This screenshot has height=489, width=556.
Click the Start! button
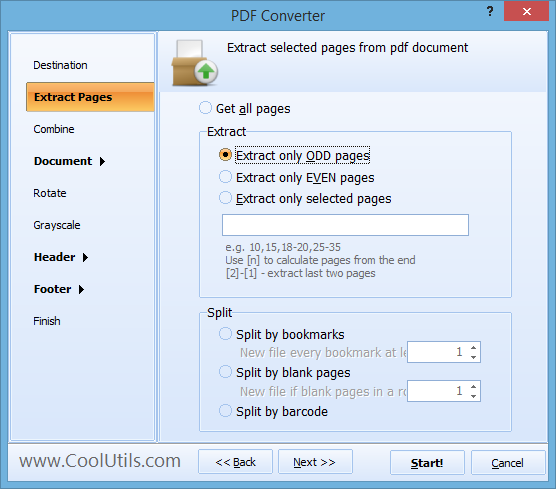pos(427,462)
